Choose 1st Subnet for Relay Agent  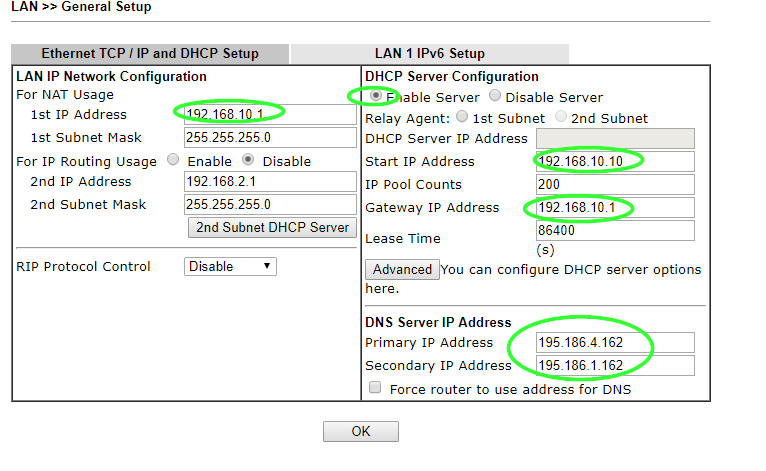click(x=462, y=117)
